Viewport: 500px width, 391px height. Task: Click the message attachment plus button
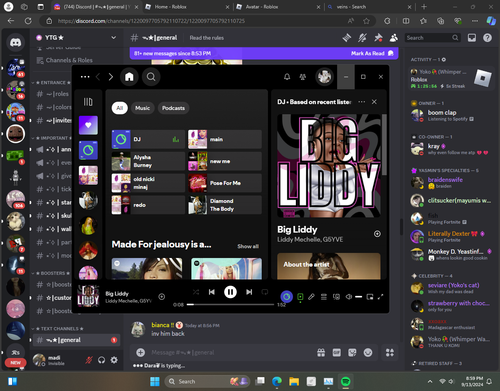pos(141,352)
